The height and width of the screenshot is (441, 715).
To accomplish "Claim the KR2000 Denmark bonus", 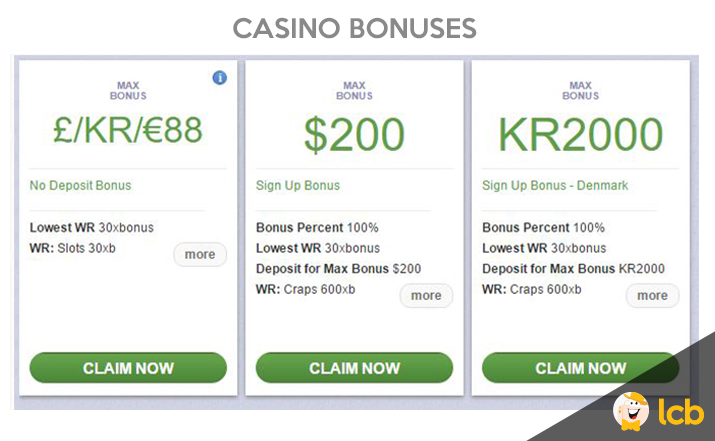I will [x=580, y=368].
